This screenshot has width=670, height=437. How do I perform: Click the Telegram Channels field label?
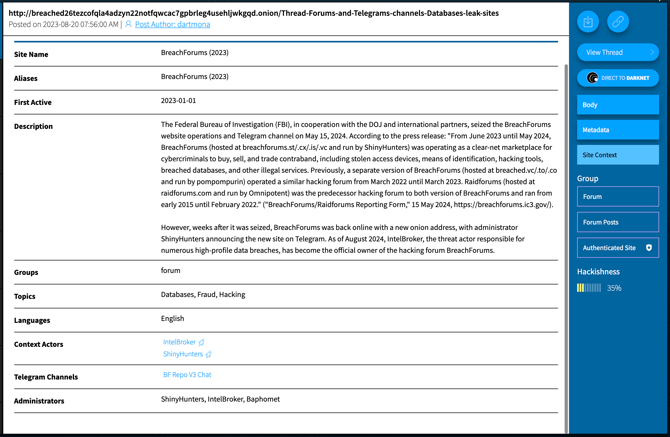tap(46, 377)
